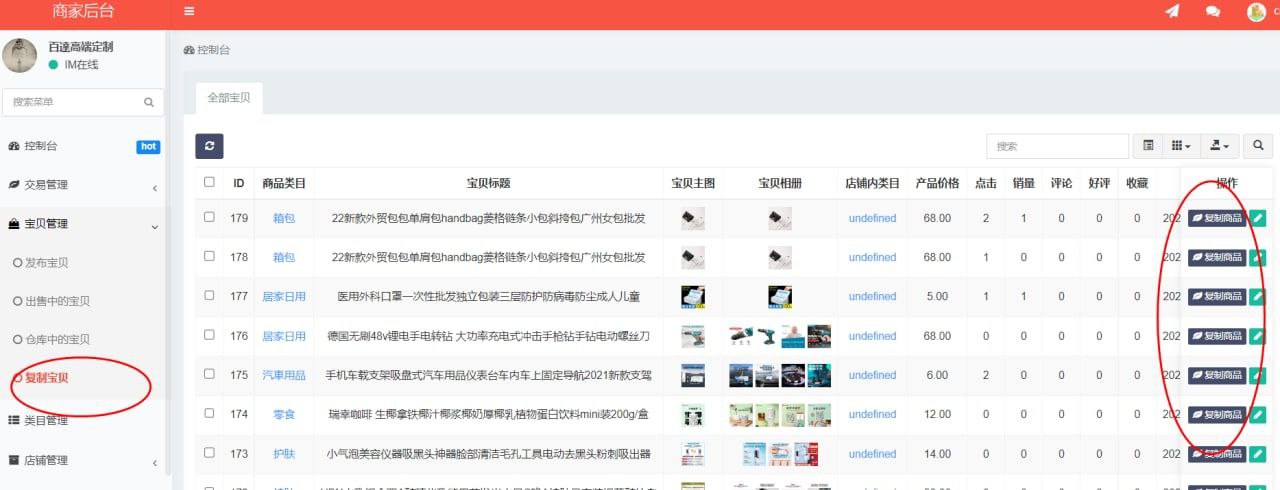Click the hamburger menu icon in header
1280x490 pixels.
tap(189, 12)
